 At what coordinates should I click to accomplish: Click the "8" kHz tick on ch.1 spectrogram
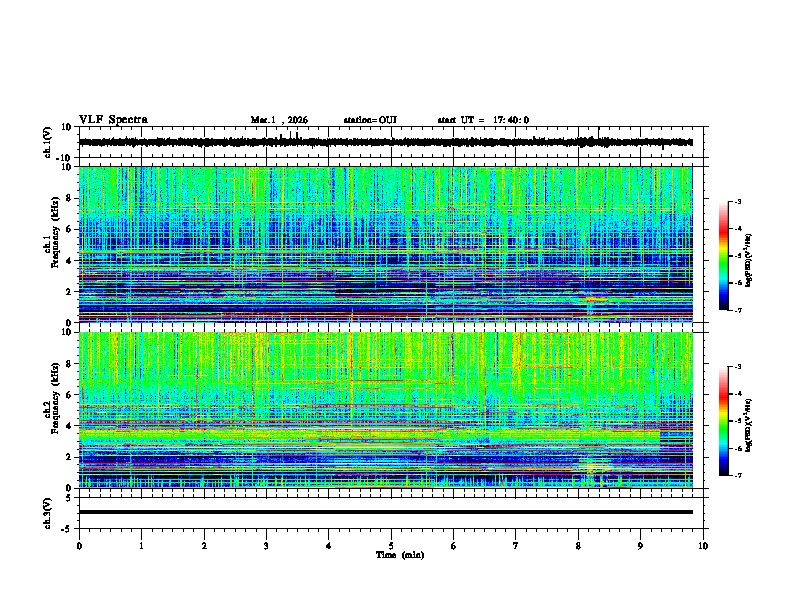click(x=70, y=198)
